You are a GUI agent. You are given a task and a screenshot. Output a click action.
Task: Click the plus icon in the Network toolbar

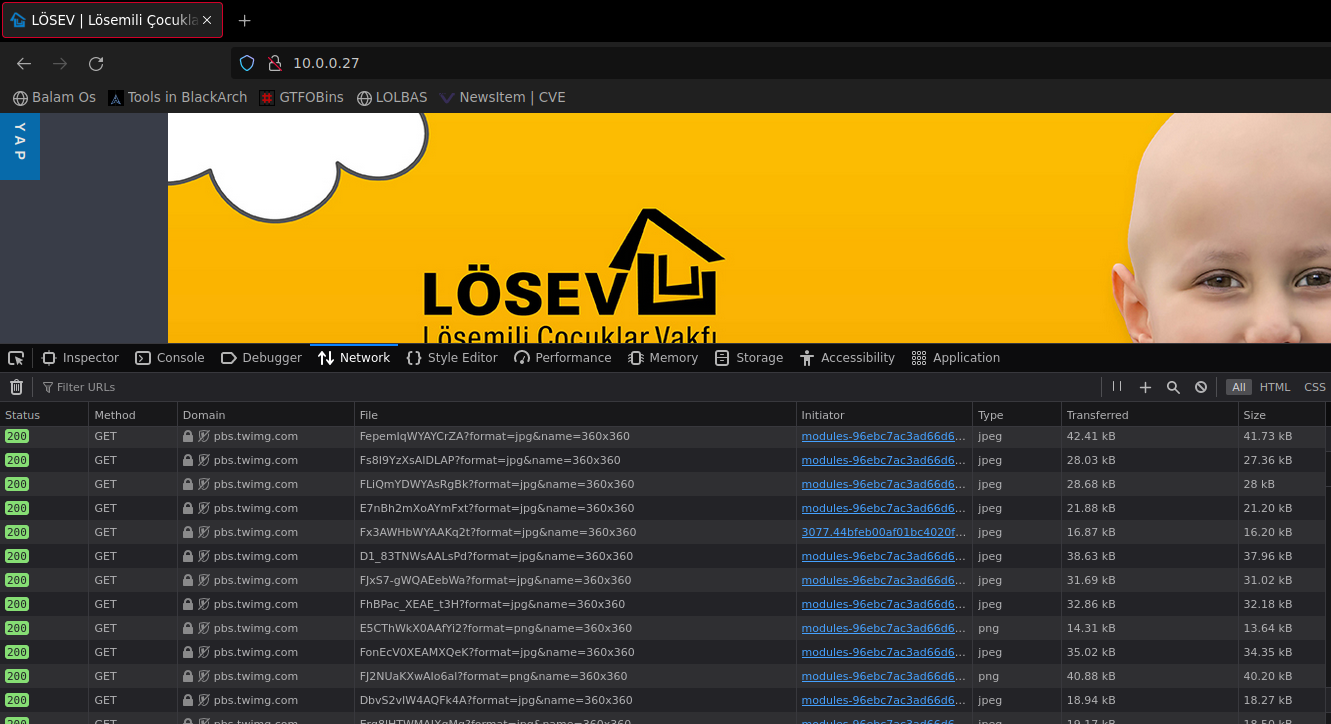click(x=1145, y=387)
